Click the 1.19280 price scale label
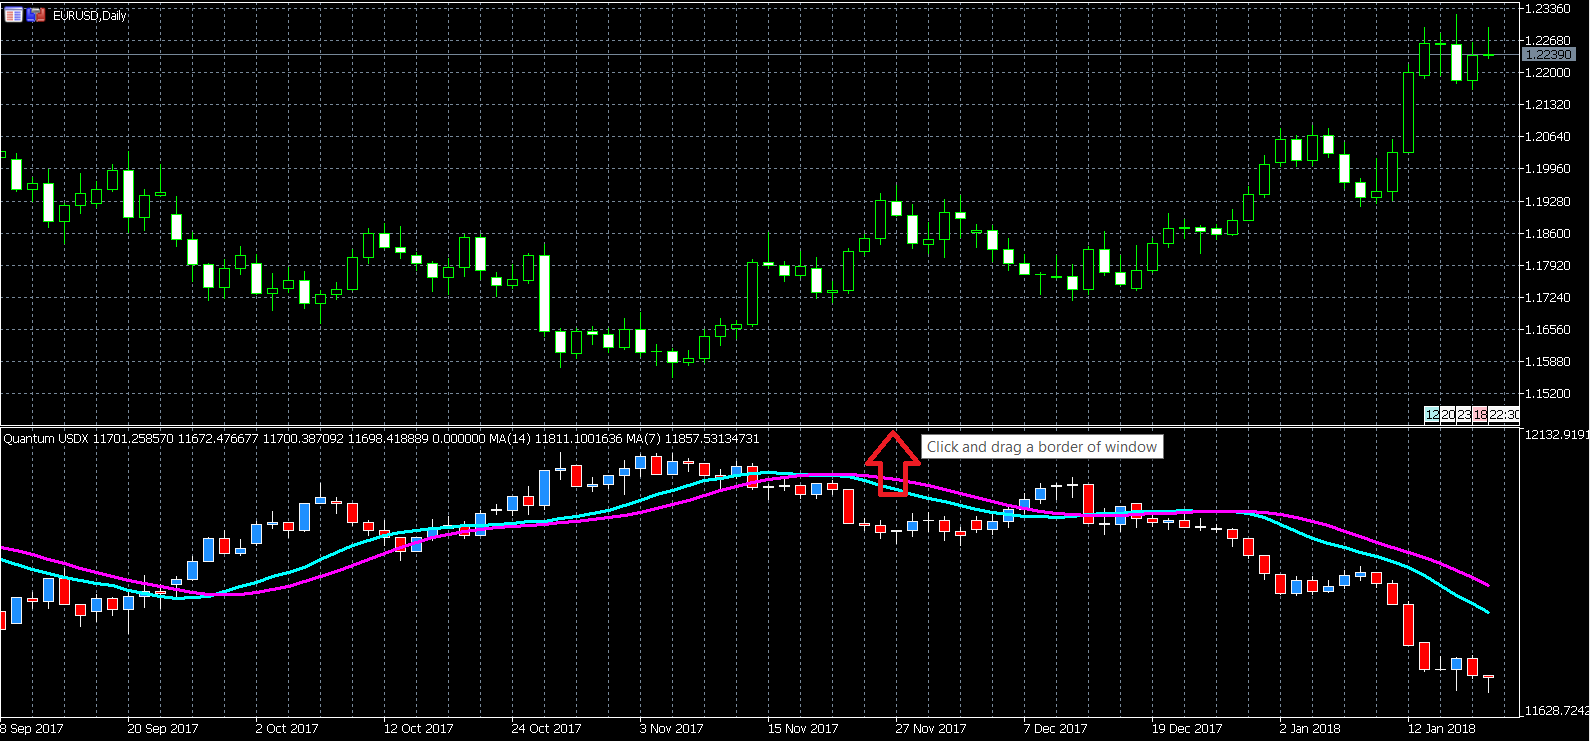Screen dimensions: 1591x741 pos(1548,201)
